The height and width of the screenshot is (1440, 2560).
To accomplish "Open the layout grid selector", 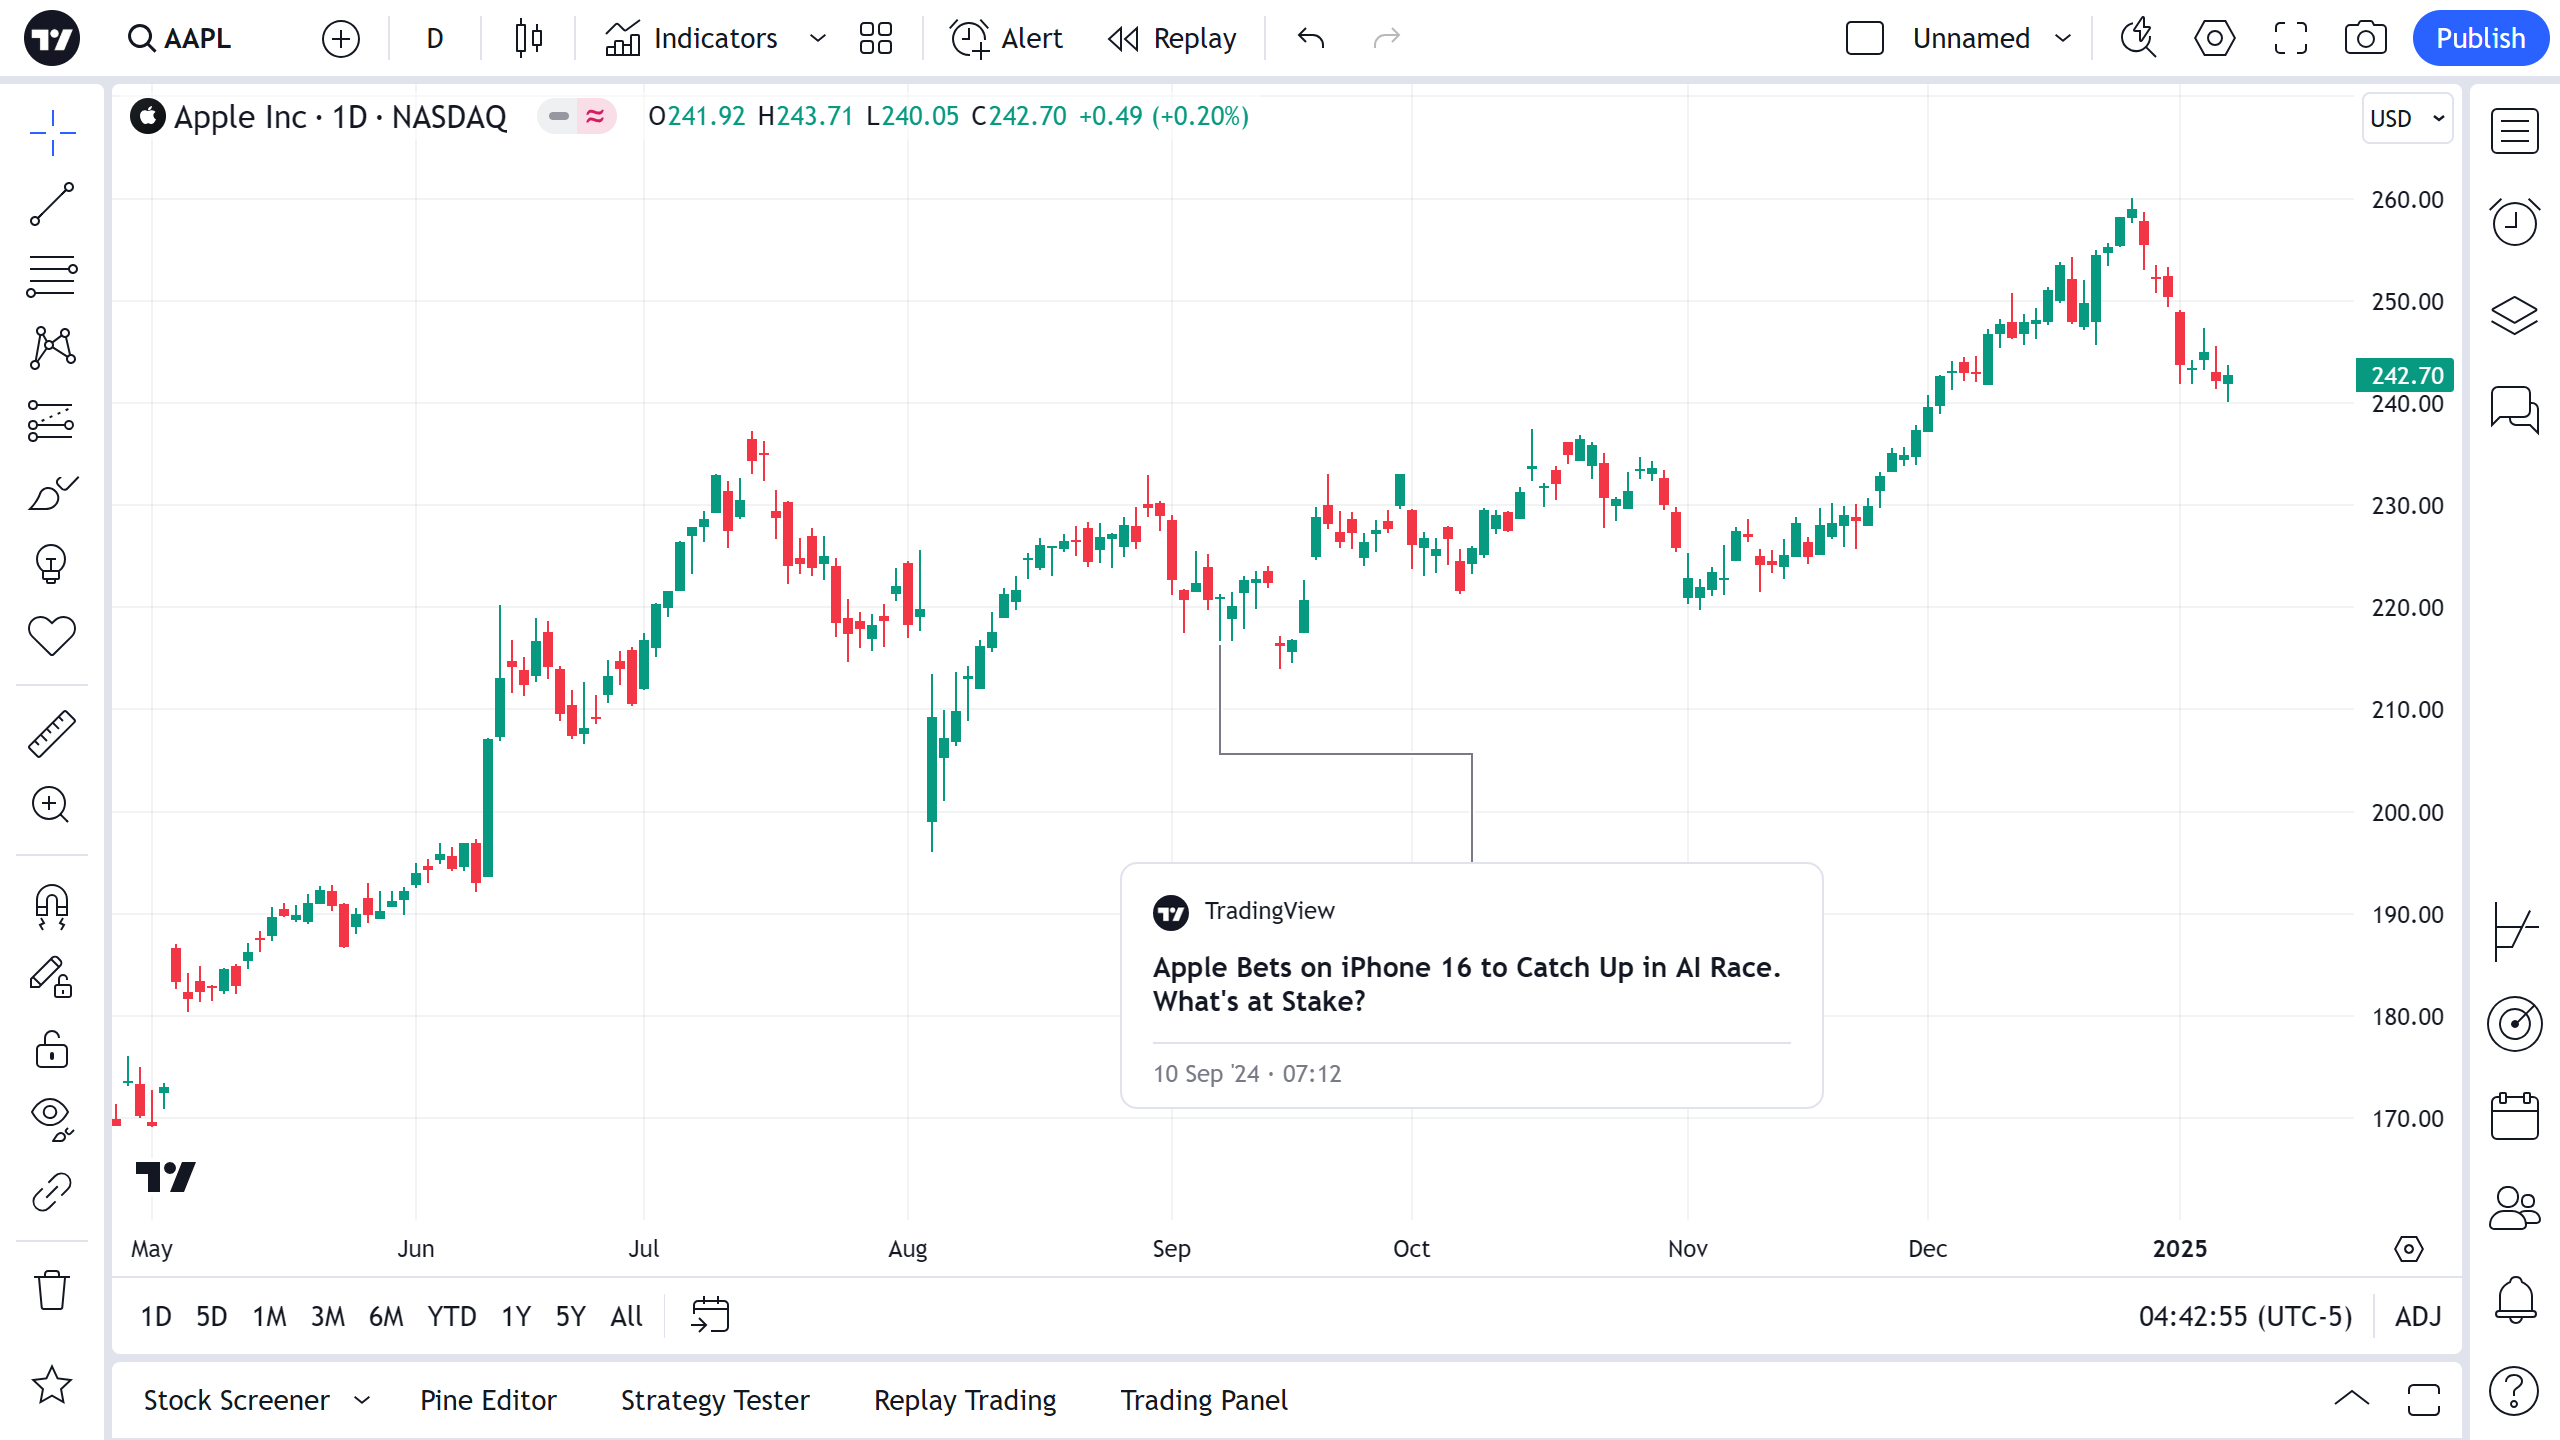I will pos(876,39).
